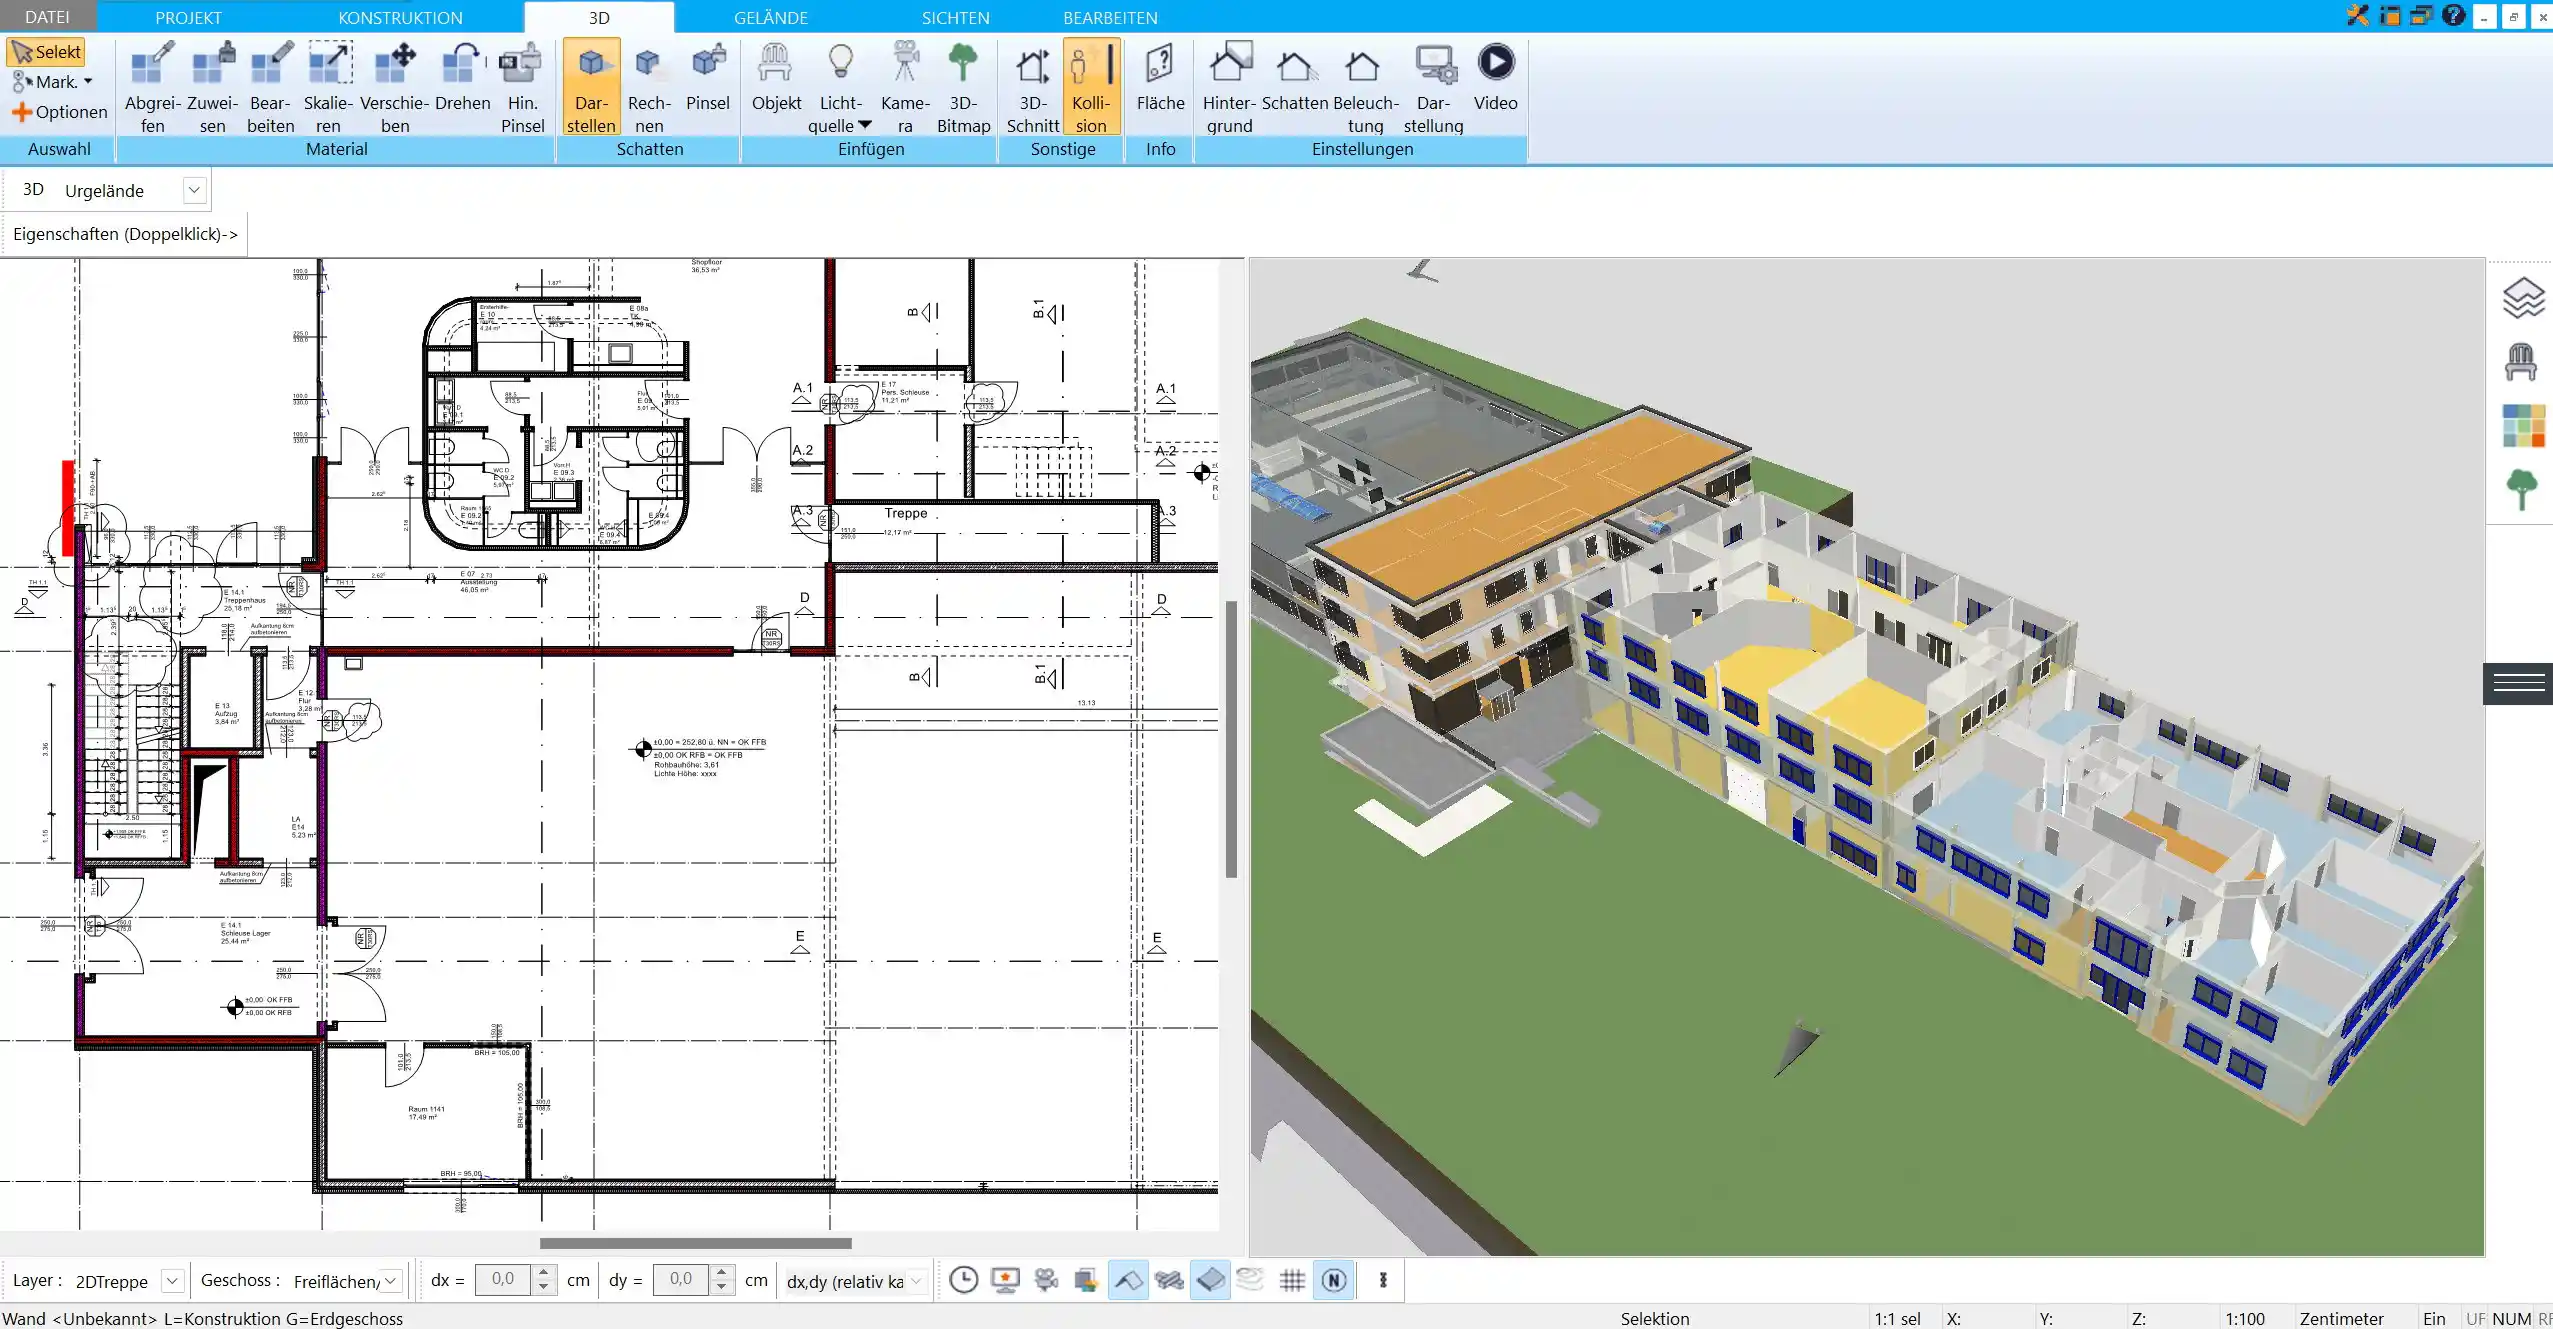Toggle the terrain contours display button
The image size is (2553, 1329).
coord(1251,1280)
